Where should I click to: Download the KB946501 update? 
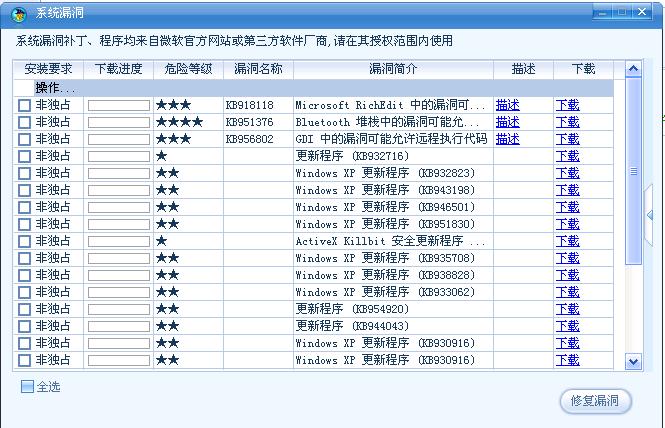[567, 207]
